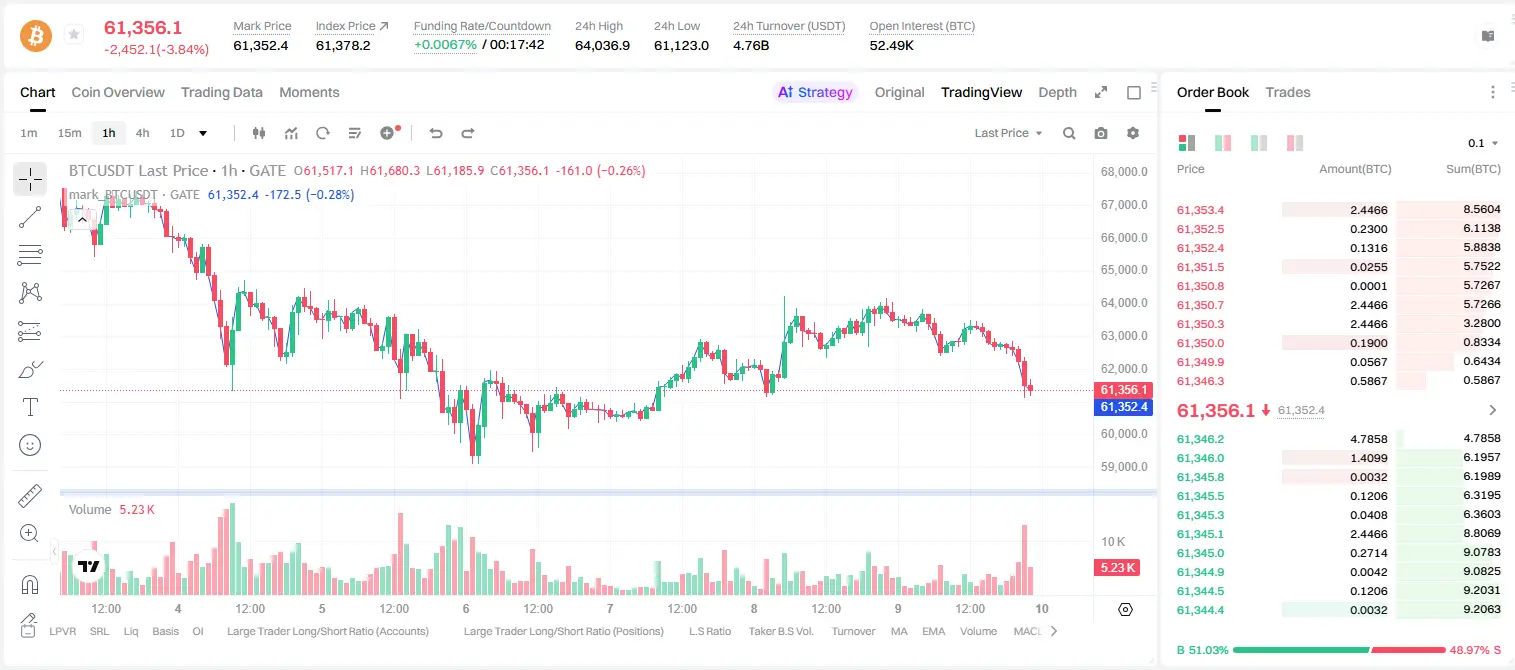Open the emoji sticker tool

(30, 445)
